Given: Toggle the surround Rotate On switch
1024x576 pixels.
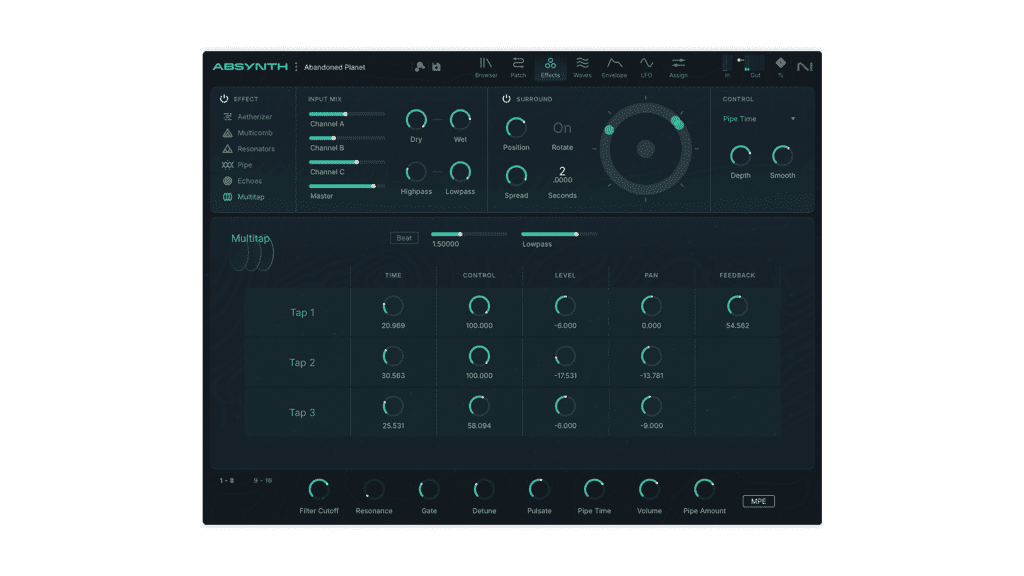Looking at the screenshot, I should point(562,128).
